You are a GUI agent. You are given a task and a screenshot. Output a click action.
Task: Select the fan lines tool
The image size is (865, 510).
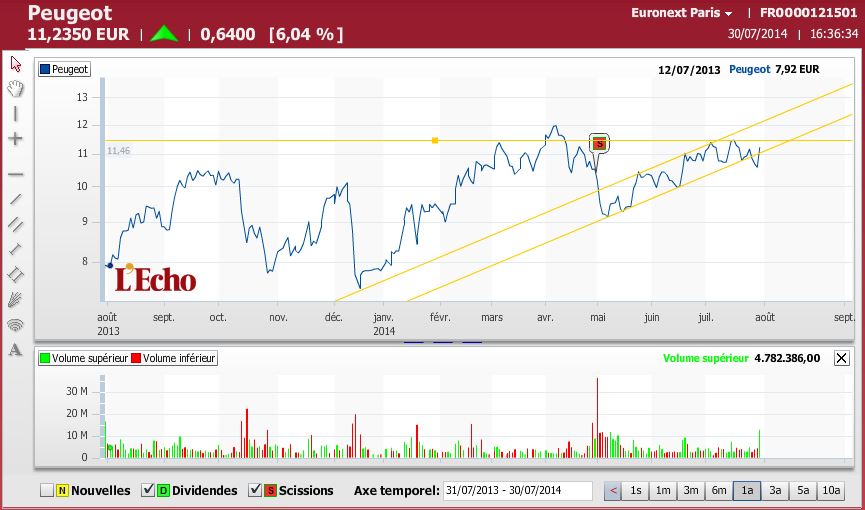(15, 300)
